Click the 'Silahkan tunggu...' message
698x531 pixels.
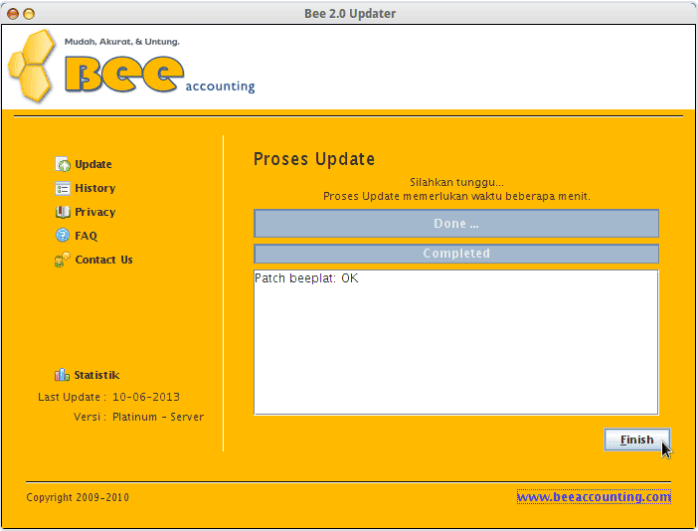(x=457, y=182)
